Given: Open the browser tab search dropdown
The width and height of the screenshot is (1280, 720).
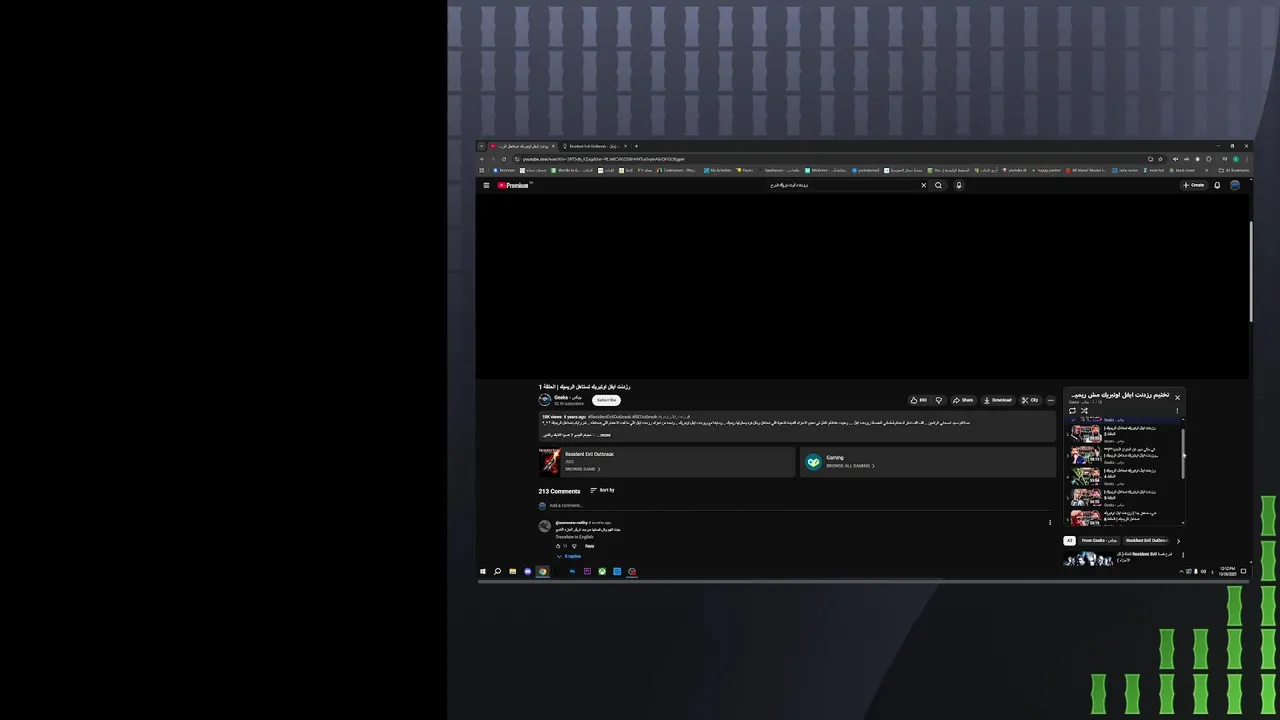Looking at the screenshot, I should [x=481, y=146].
